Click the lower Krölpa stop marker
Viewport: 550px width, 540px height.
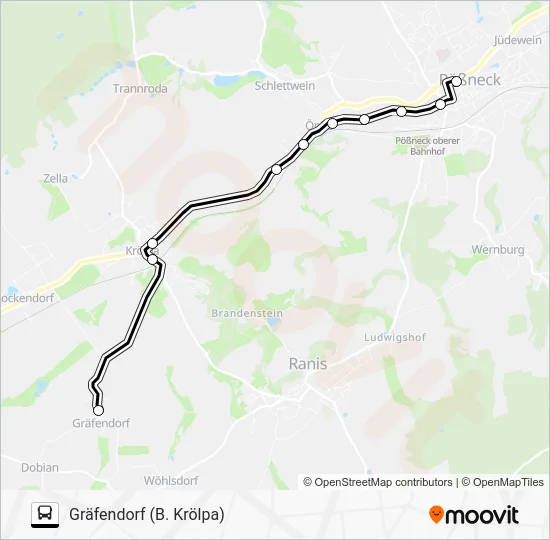(x=153, y=259)
